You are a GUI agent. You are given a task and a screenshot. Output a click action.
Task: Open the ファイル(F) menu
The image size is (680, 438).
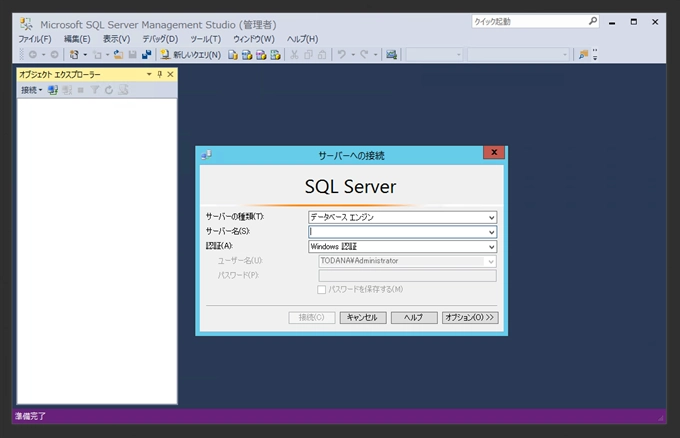35,39
